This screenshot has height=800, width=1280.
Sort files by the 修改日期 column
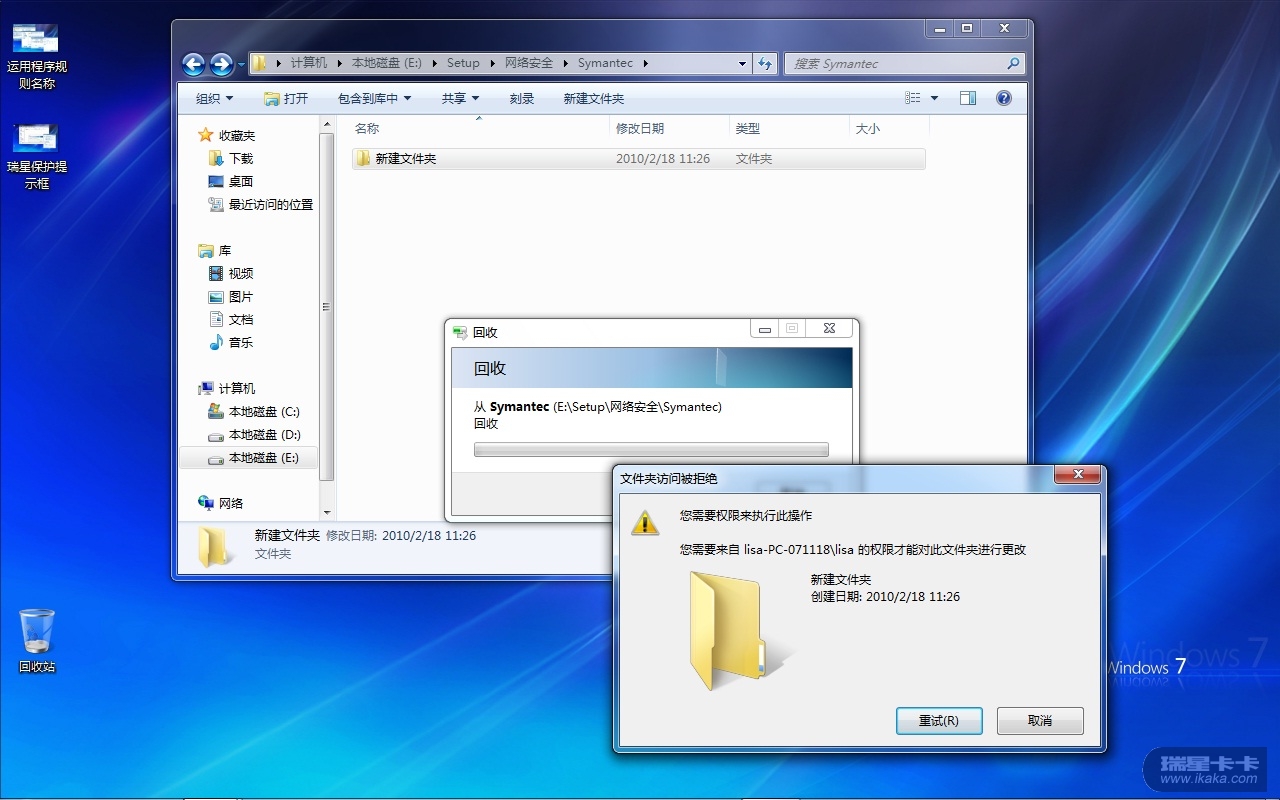coord(670,128)
